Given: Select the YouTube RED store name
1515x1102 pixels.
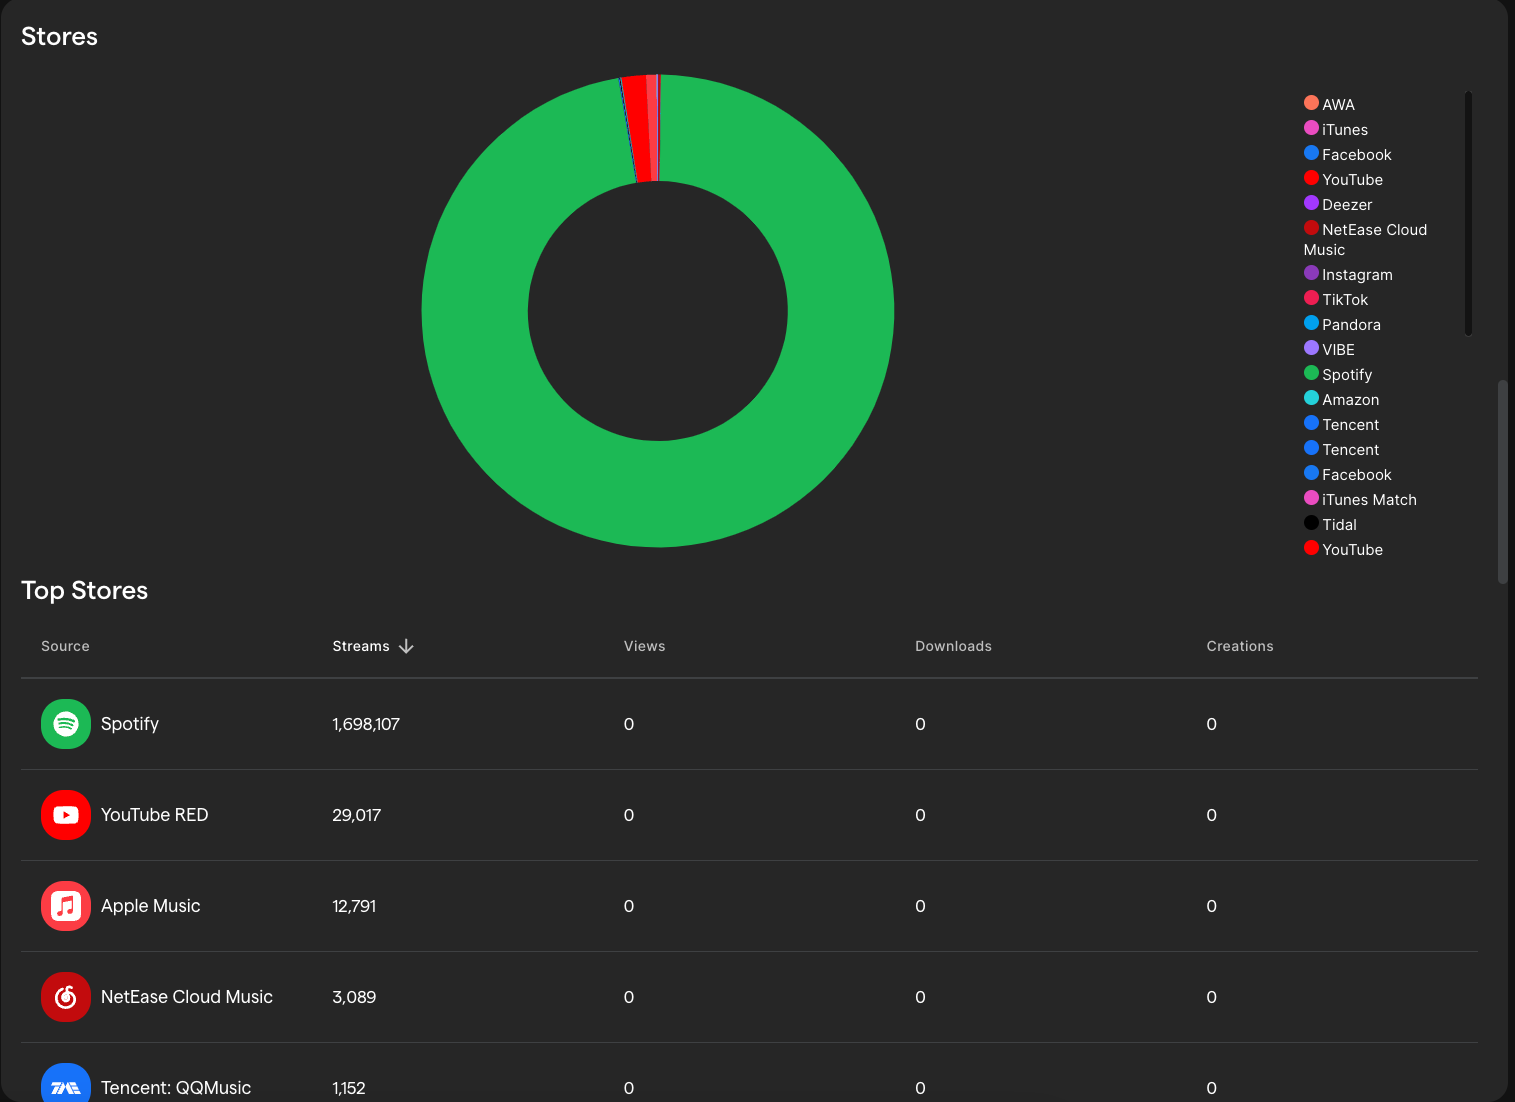Looking at the screenshot, I should pyautogui.click(x=155, y=815).
